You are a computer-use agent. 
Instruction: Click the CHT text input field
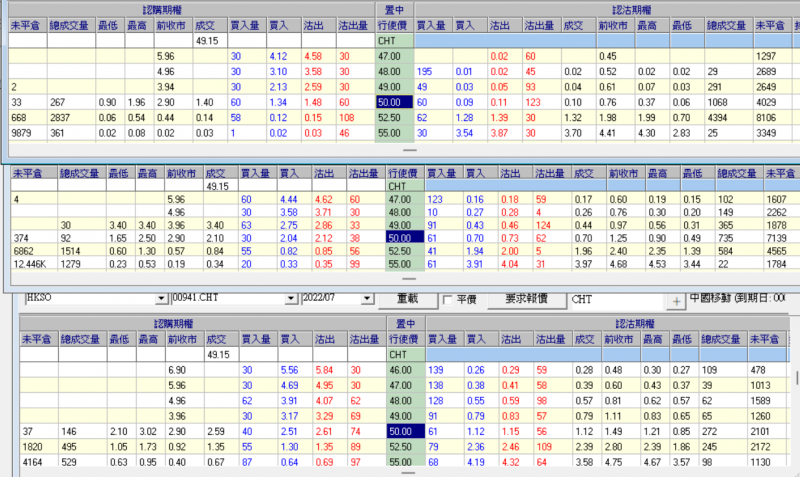click(615, 300)
